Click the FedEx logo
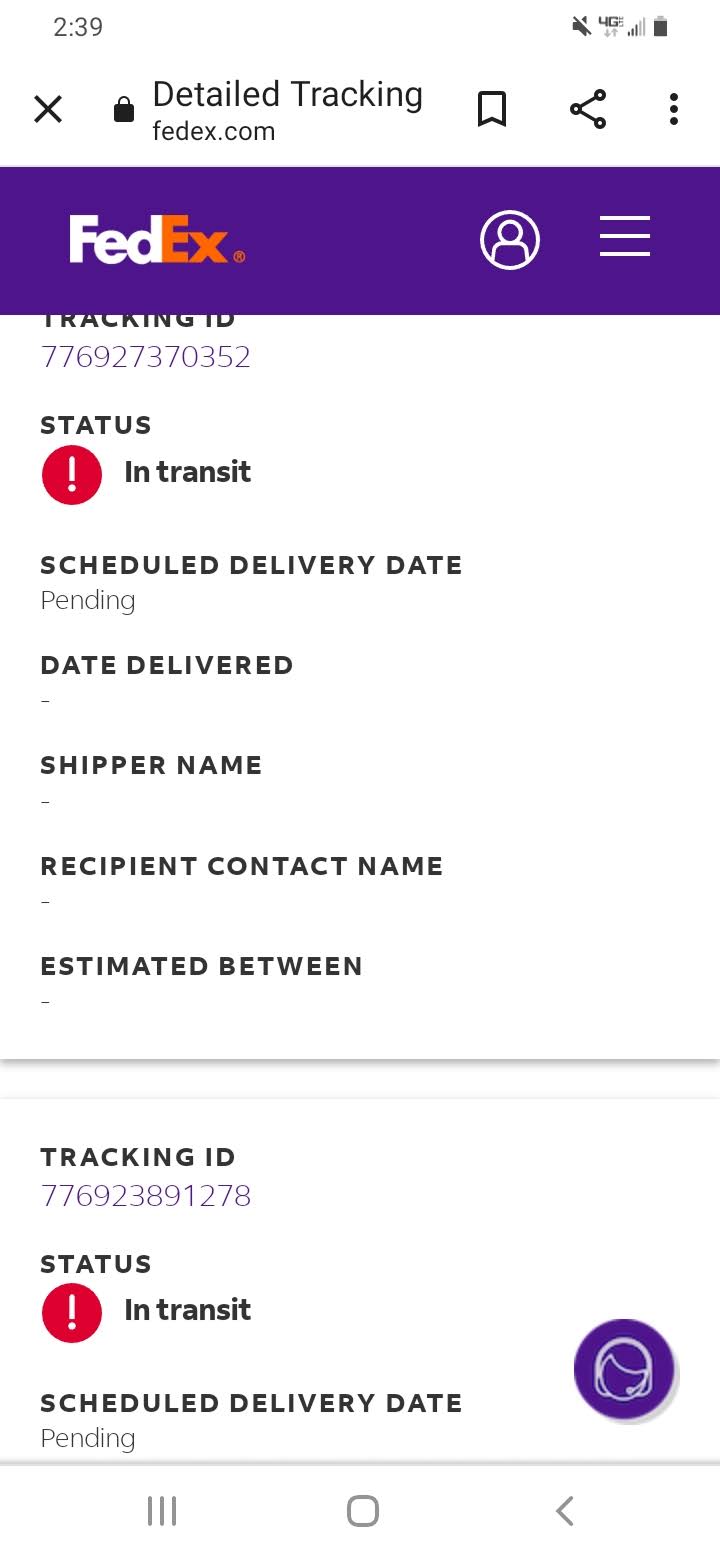The height and width of the screenshot is (1560, 720). [152, 240]
